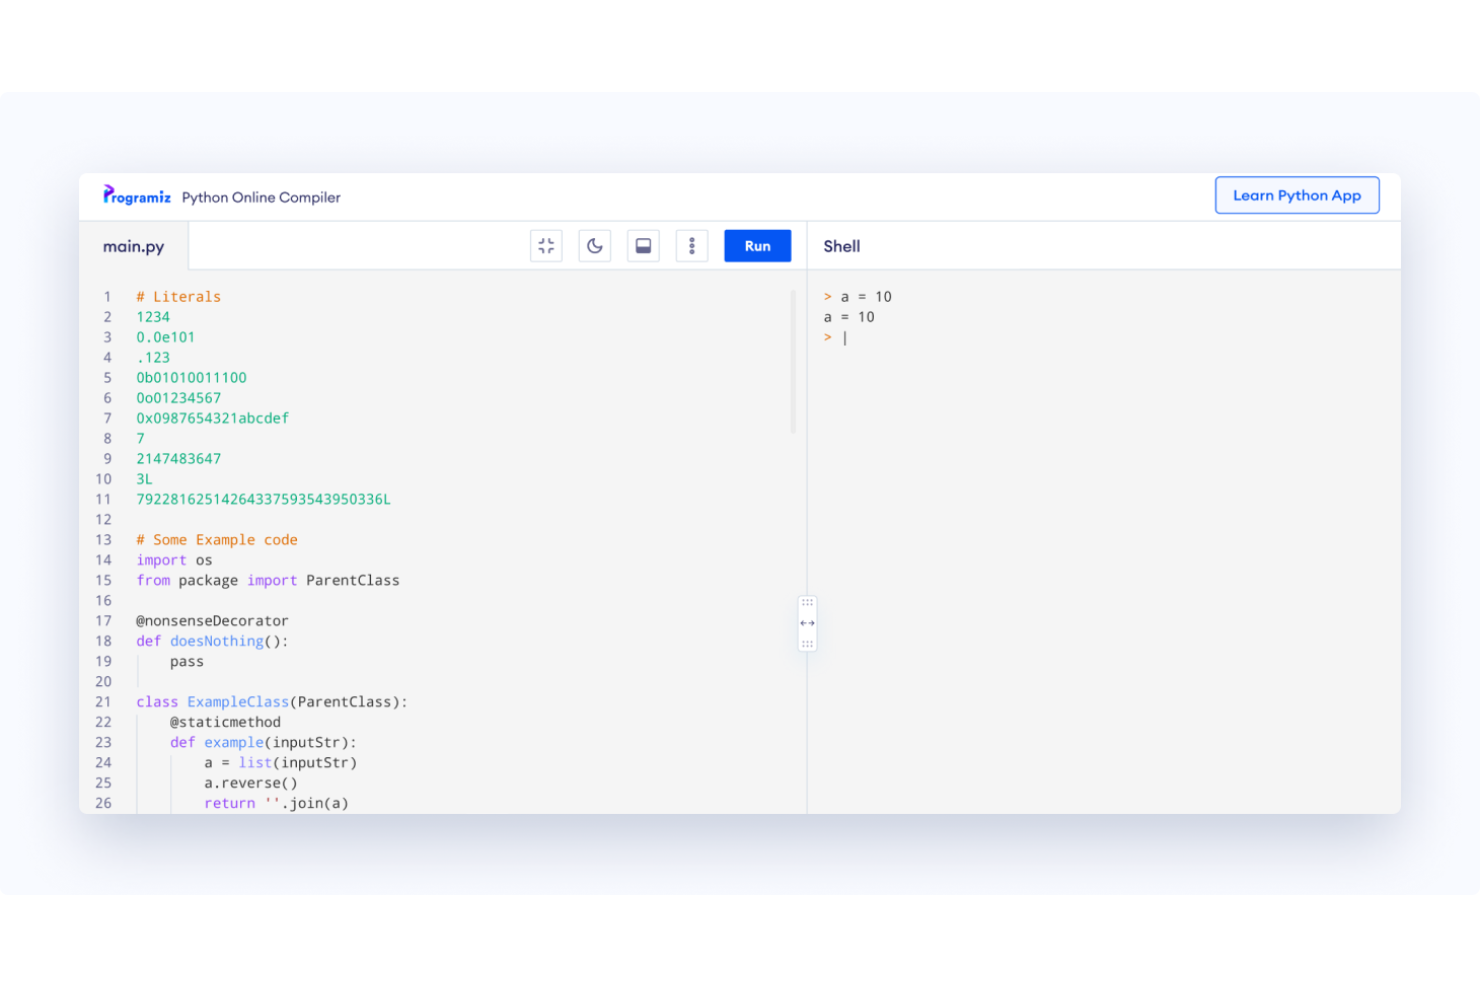Click the doesNothing function name

(217, 641)
